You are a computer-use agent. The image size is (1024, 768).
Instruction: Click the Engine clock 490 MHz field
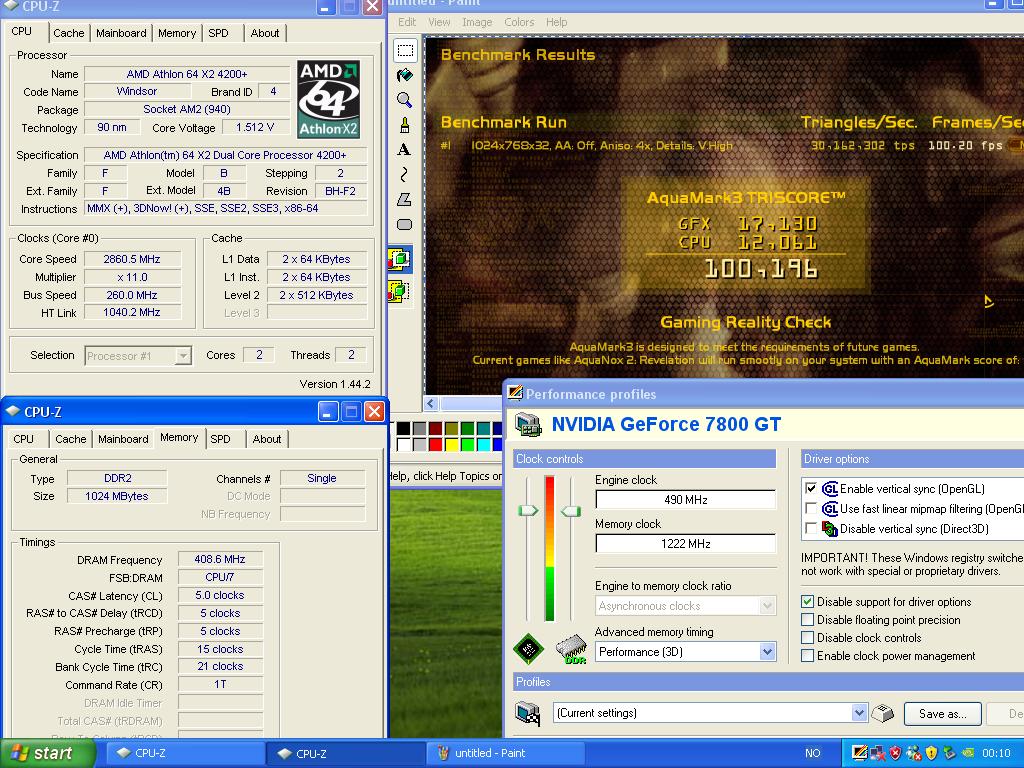(x=686, y=500)
